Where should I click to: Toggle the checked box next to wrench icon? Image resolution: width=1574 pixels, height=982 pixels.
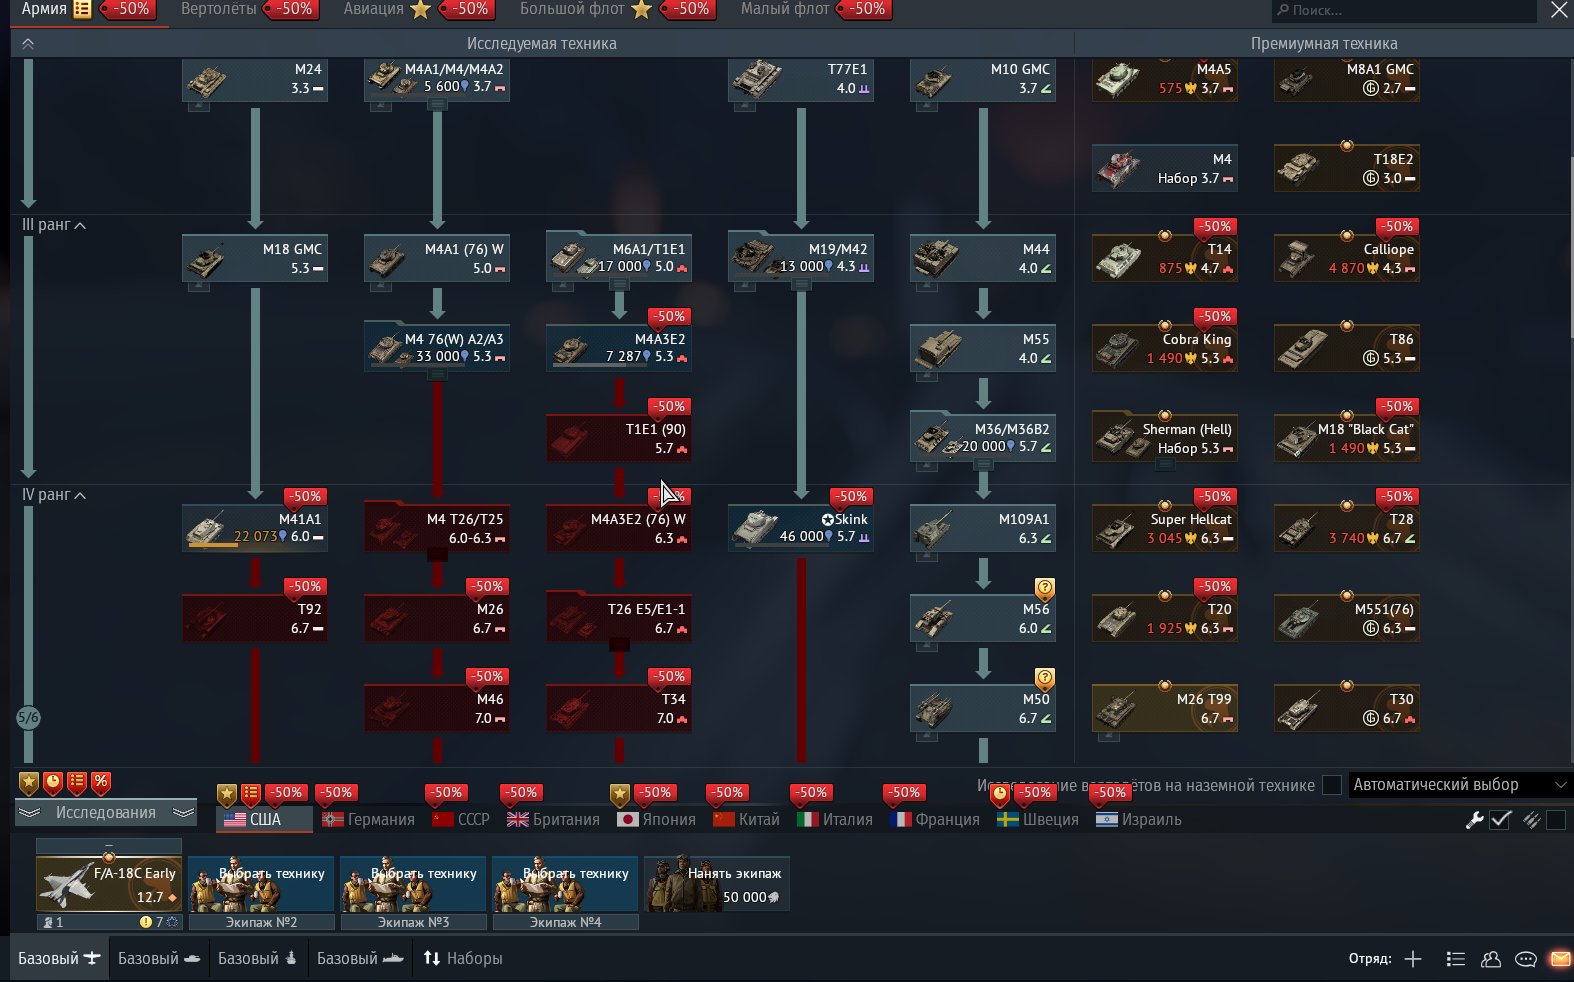click(1500, 820)
